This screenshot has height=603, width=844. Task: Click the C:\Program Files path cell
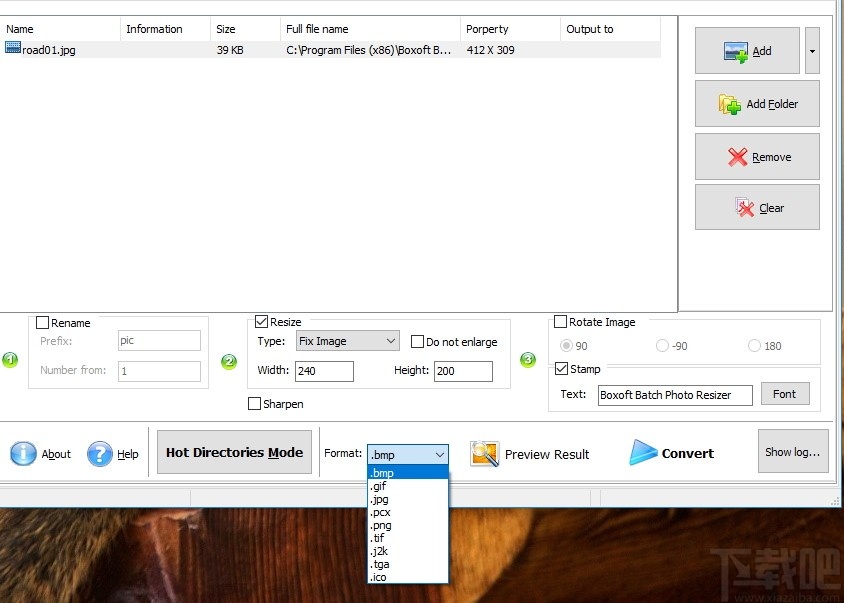369,50
